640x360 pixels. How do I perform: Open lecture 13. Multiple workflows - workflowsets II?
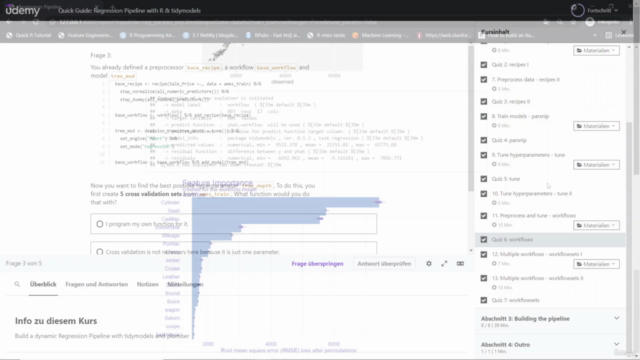pyautogui.click(x=537, y=278)
